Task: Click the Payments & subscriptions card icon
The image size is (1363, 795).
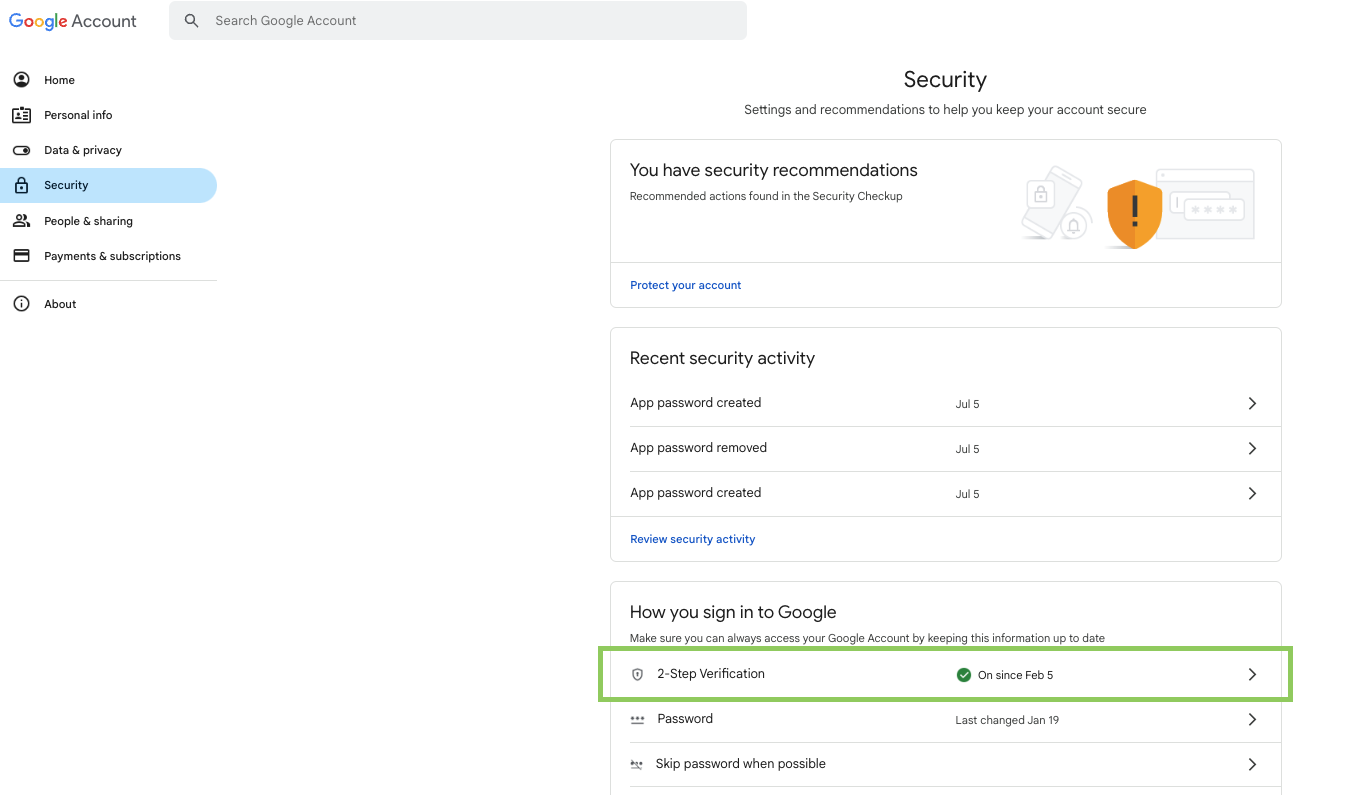Action: click(x=21, y=256)
